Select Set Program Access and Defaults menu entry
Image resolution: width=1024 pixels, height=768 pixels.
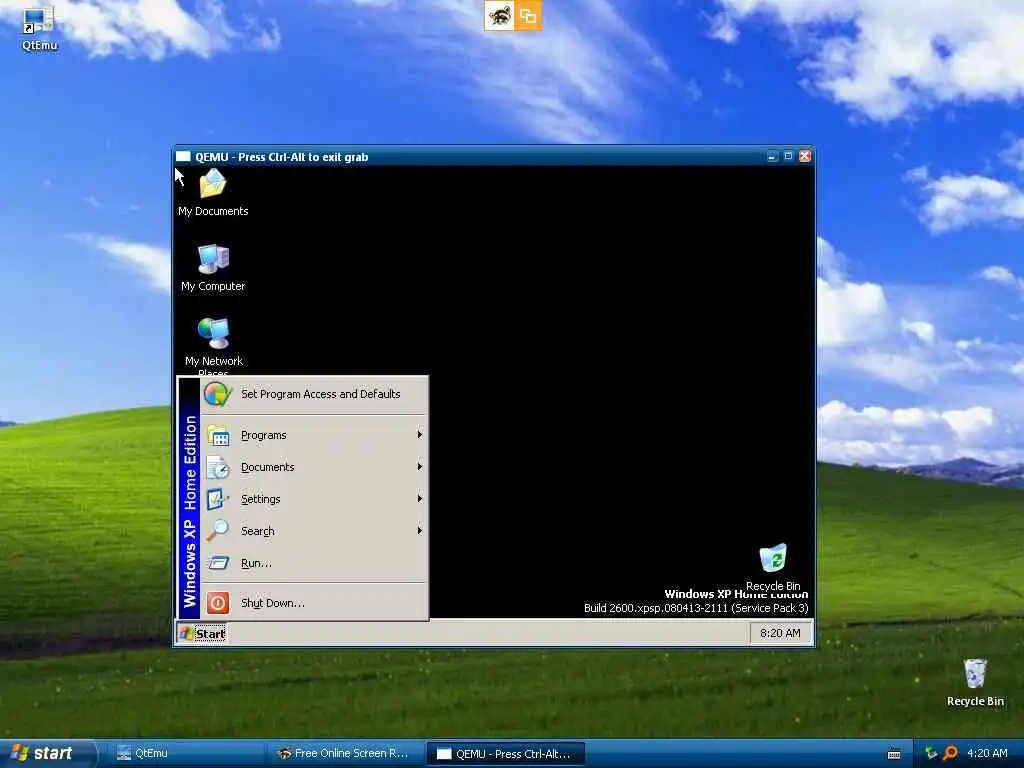[315, 394]
